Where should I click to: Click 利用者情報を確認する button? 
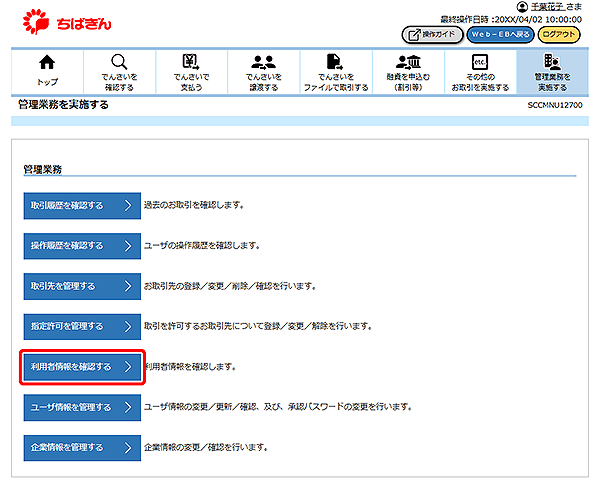point(82,367)
